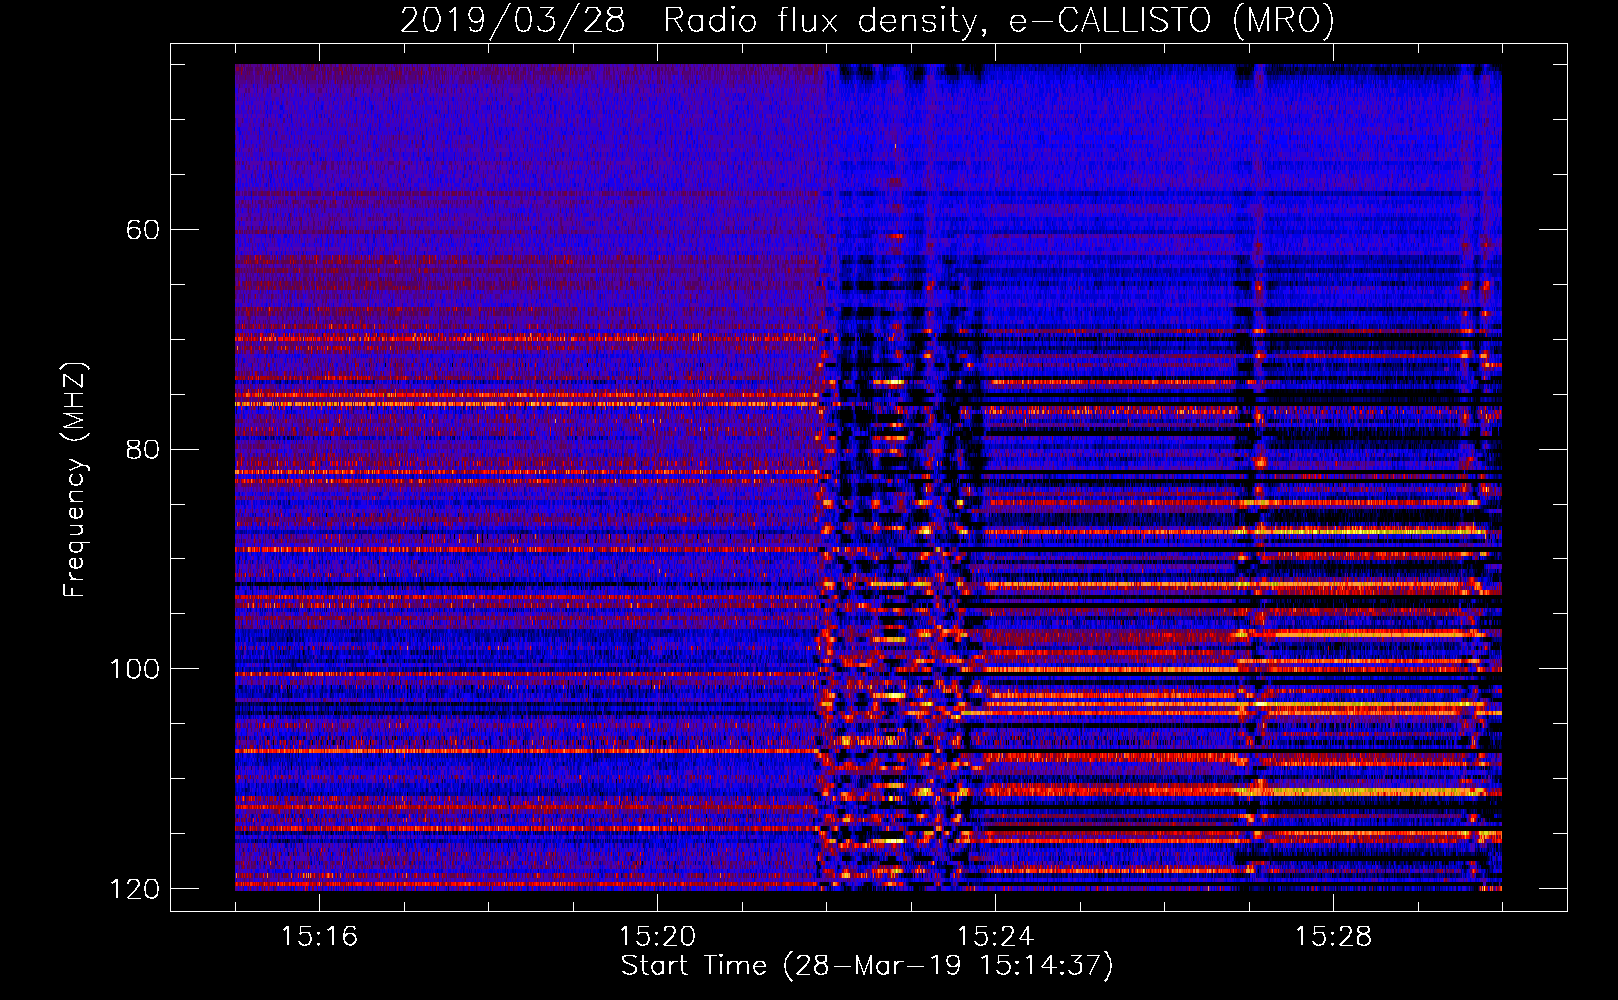Click the 'Start Time (28-Mar-19 15:14:37)' label
The height and width of the screenshot is (1000, 1618).
tap(867, 966)
